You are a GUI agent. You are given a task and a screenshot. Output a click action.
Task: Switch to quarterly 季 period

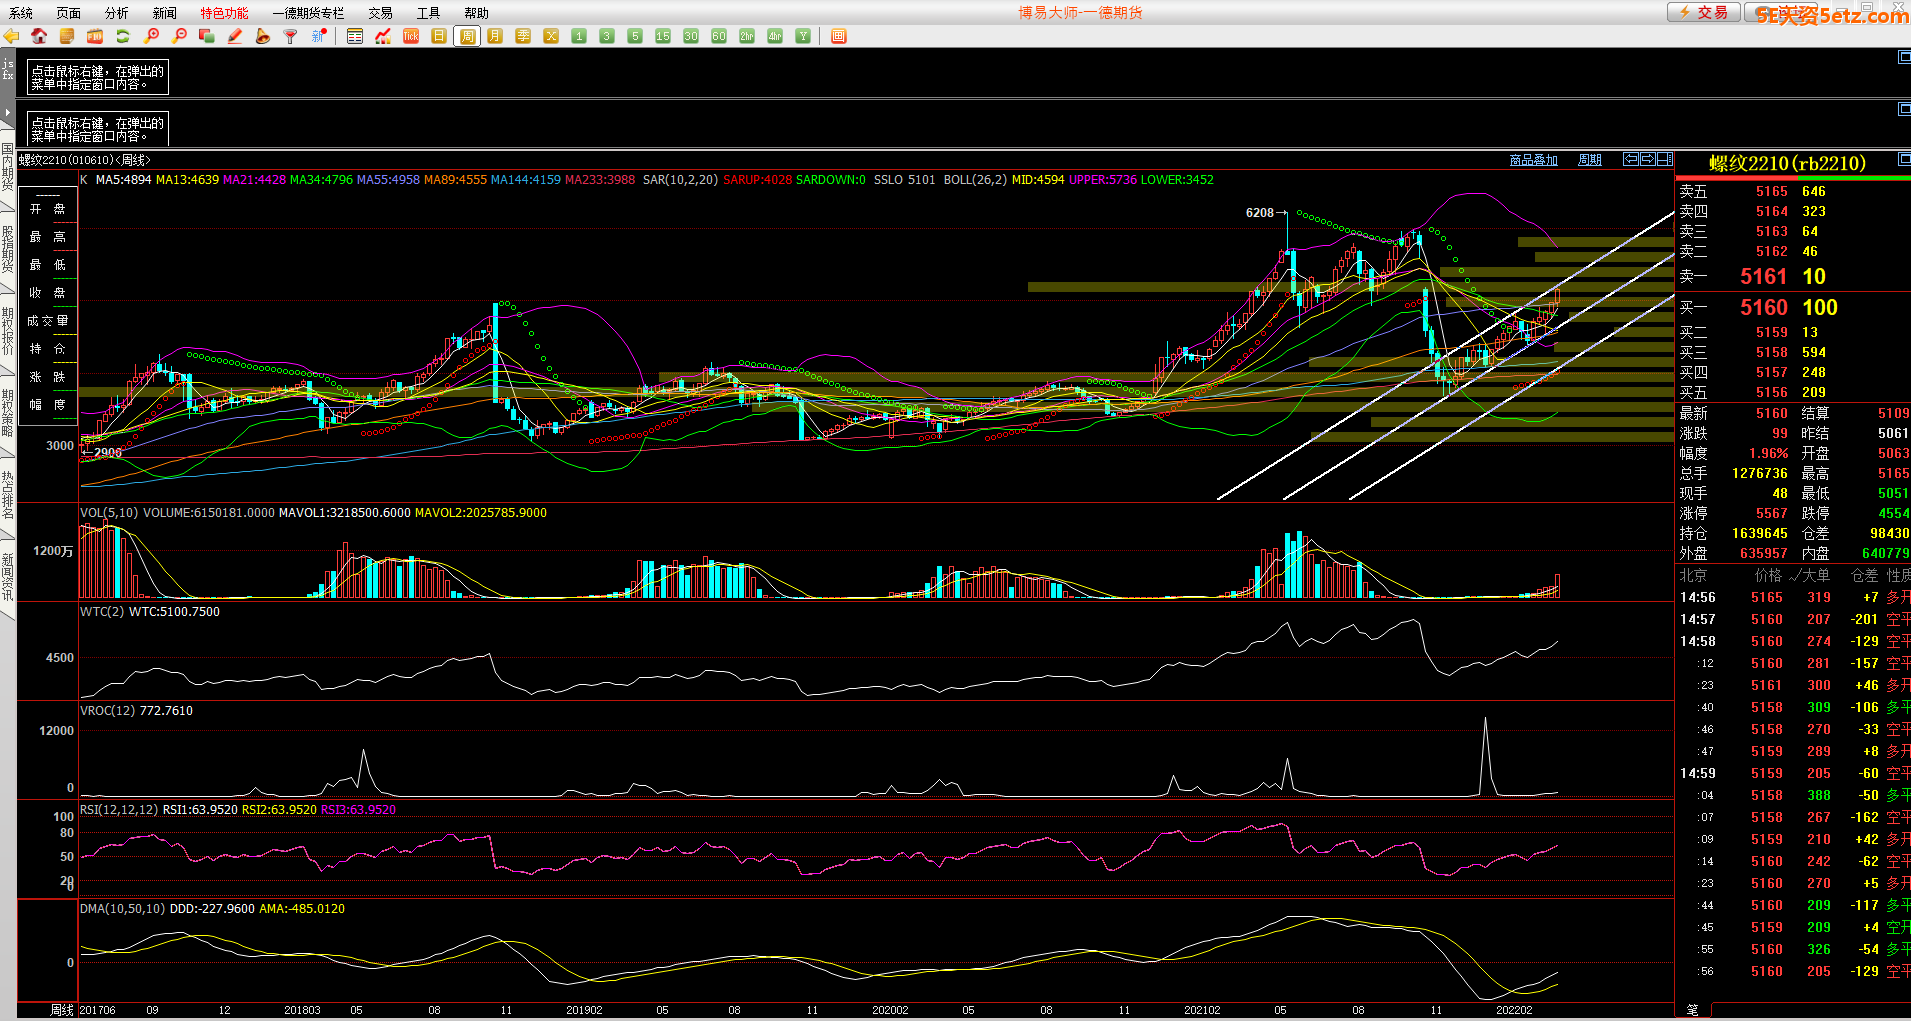[x=523, y=36]
